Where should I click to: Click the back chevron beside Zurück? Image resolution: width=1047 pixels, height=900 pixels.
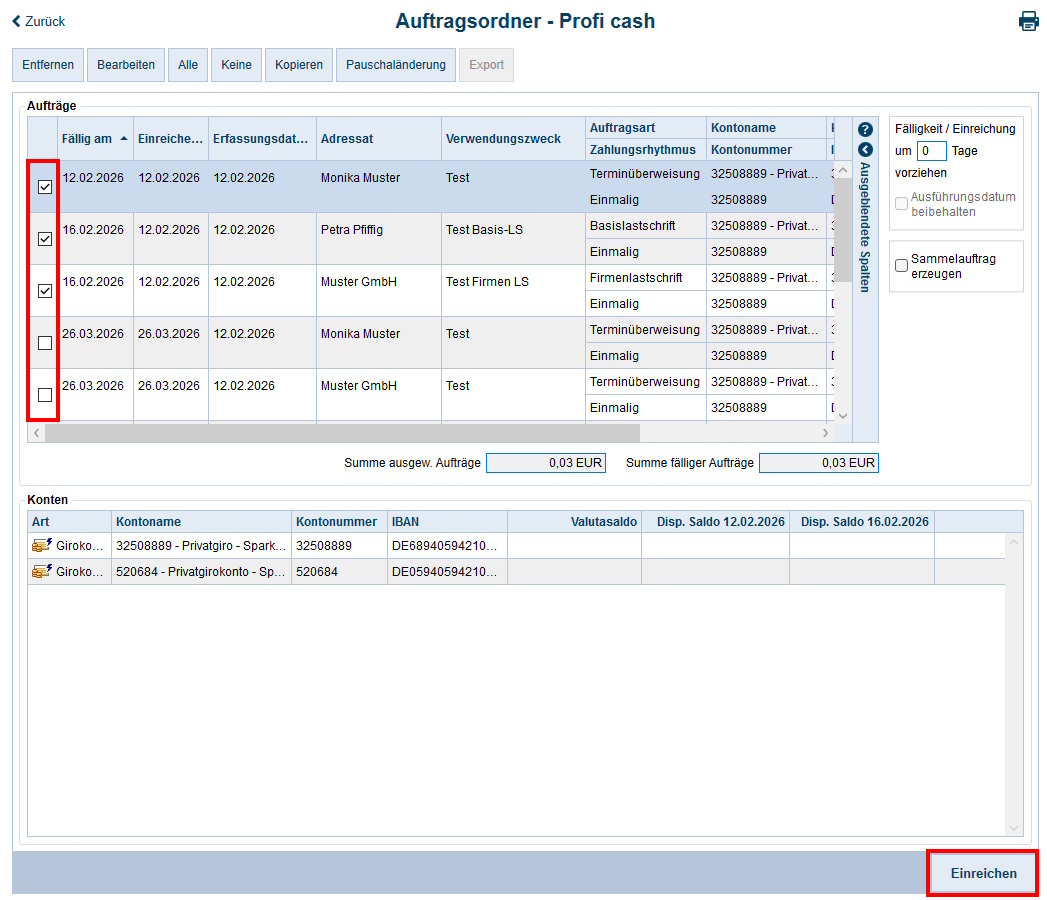tap(14, 20)
